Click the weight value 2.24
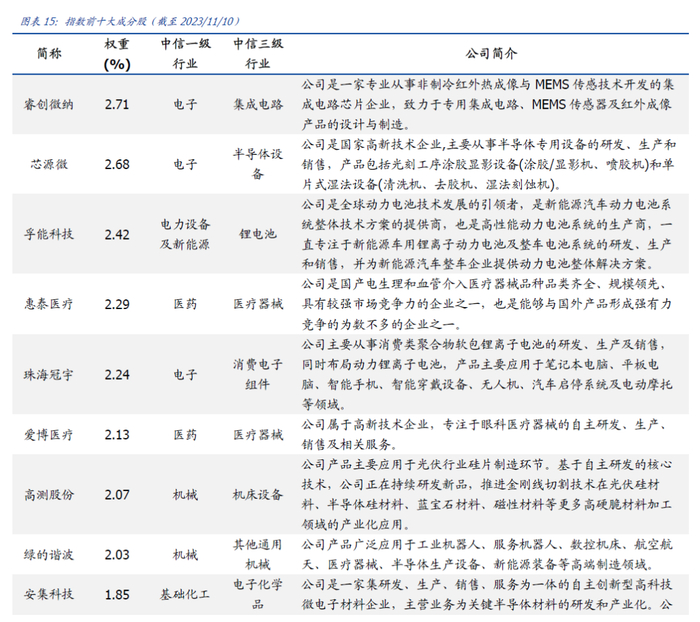This screenshot has width=700, height=622. pos(117,374)
